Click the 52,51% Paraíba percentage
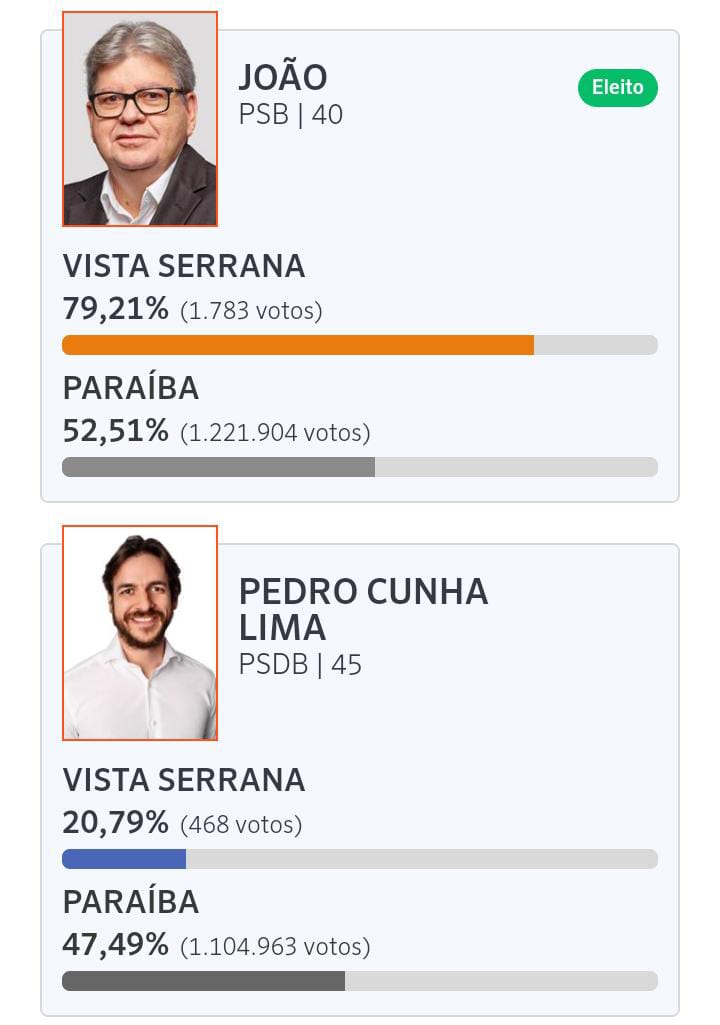 116,431
